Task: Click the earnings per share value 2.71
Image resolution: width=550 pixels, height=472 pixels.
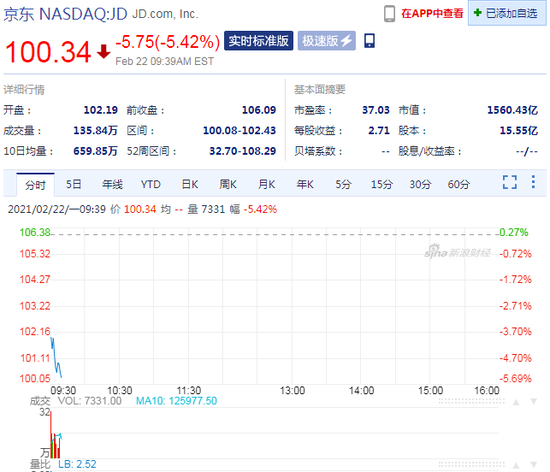Action: coord(379,130)
